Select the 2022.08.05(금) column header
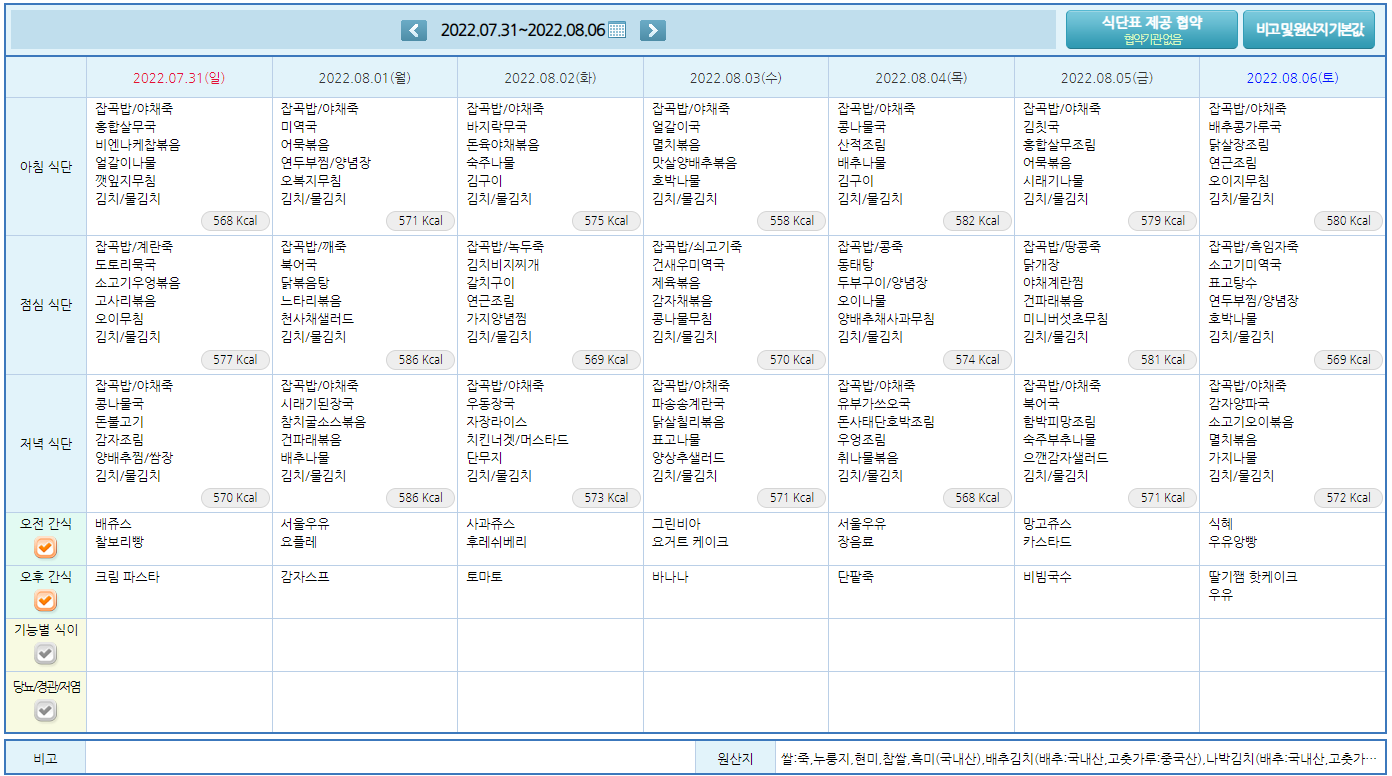The height and width of the screenshot is (776, 1392). point(1107,77)
